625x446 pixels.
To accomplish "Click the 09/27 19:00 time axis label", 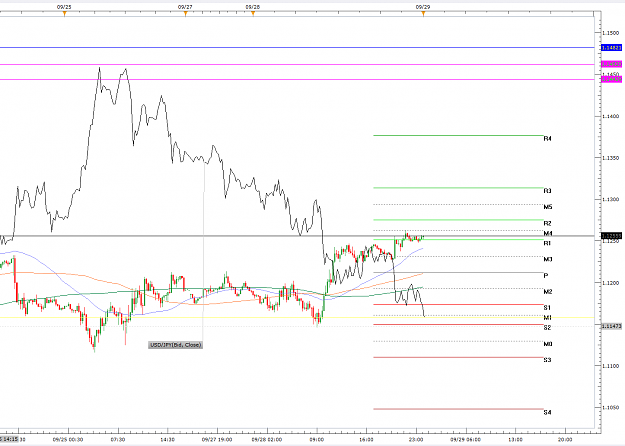I will coord(217,440).
